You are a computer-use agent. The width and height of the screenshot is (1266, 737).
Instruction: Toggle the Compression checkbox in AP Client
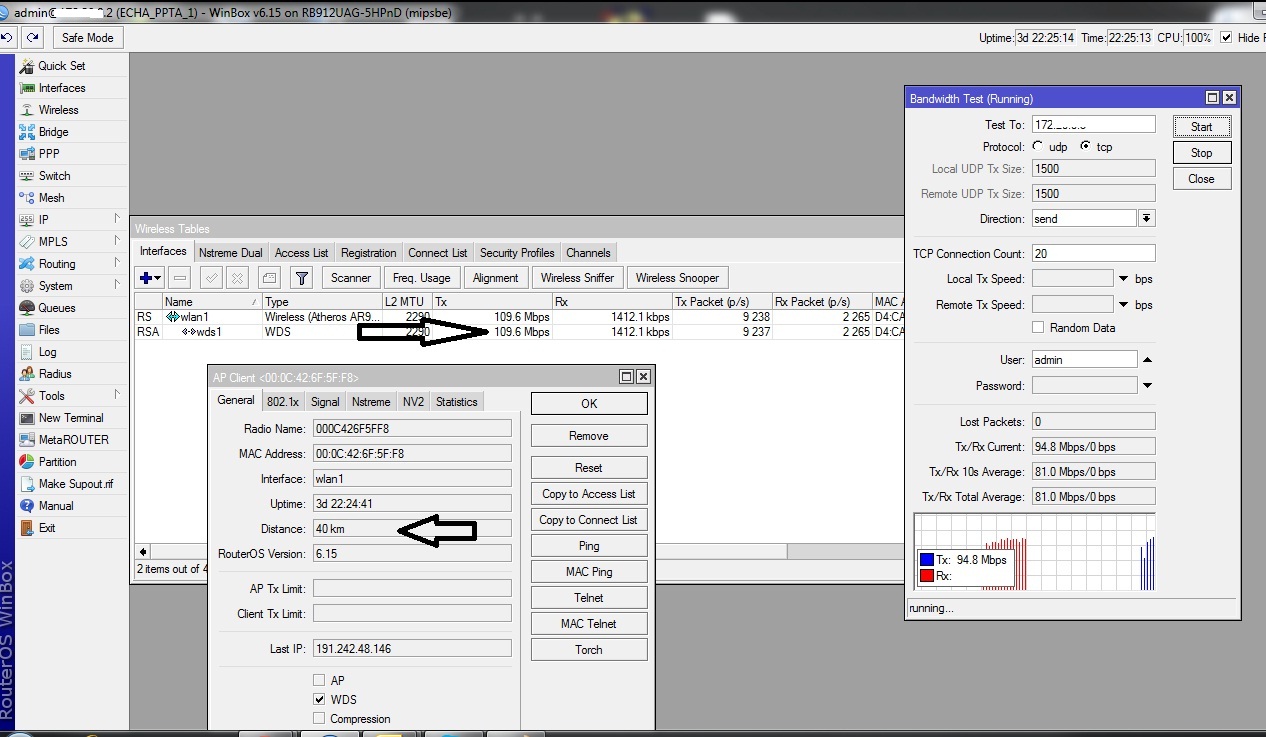click(x=319, y=719)
